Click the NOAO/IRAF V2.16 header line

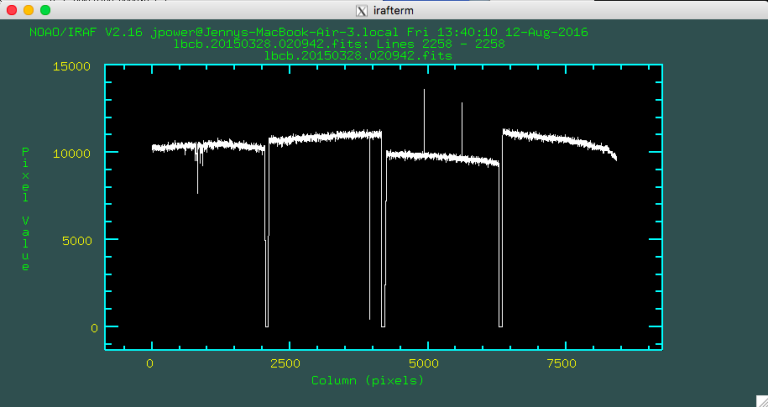point(309,32)
